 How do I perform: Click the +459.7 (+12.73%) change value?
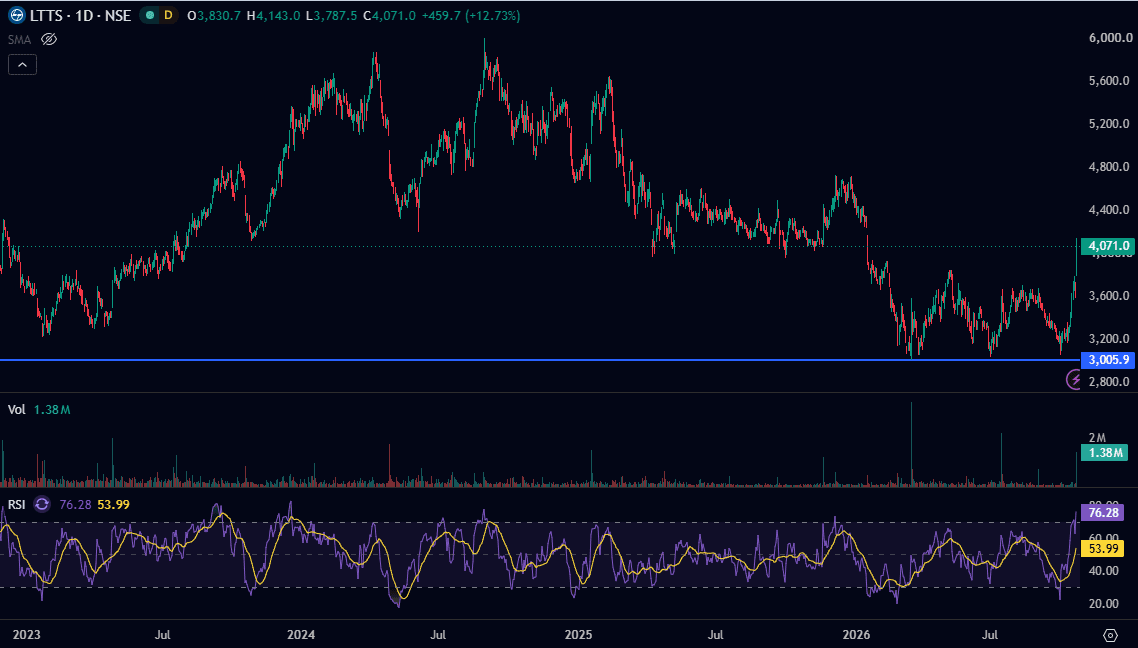470,15
